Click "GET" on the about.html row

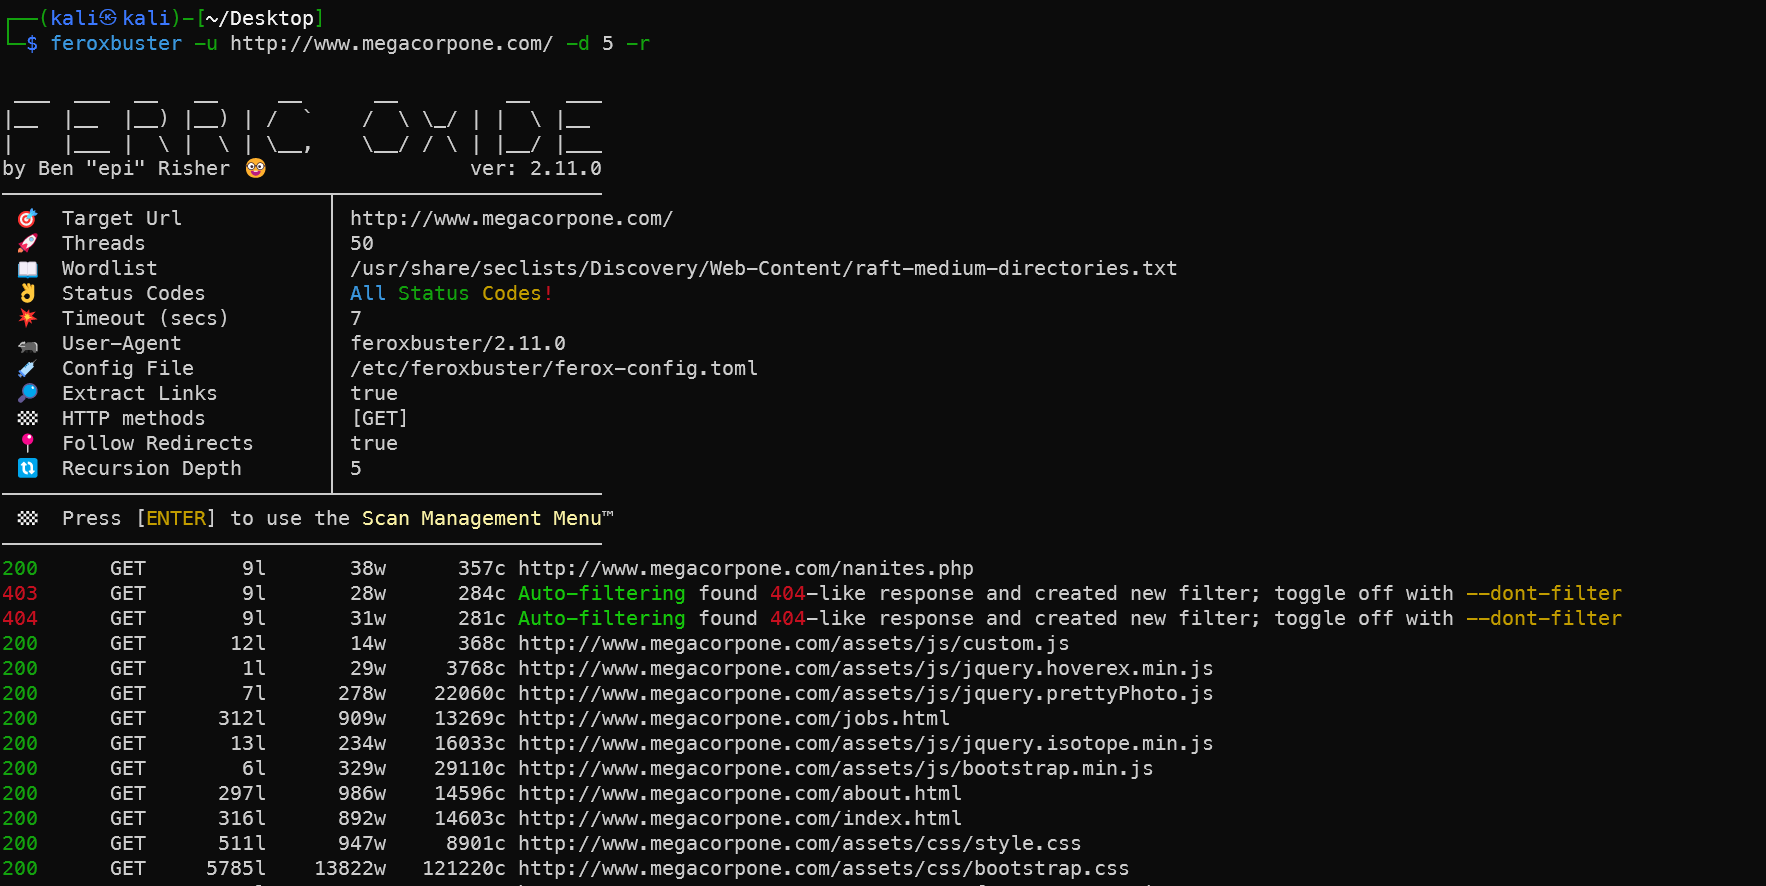point(128,793)
